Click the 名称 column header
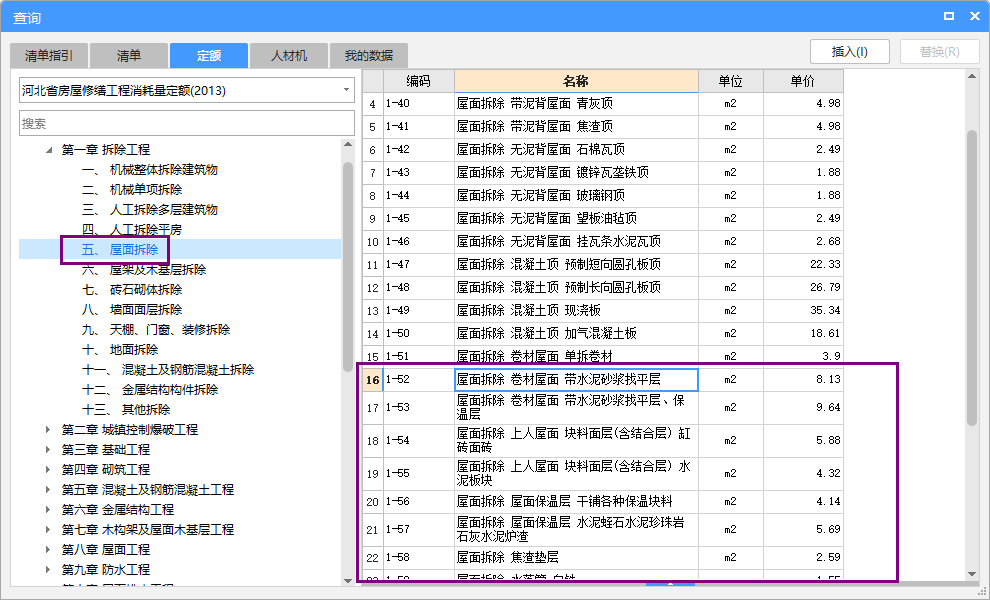Viewport: 990px width, 600px height. click(576, 81)
